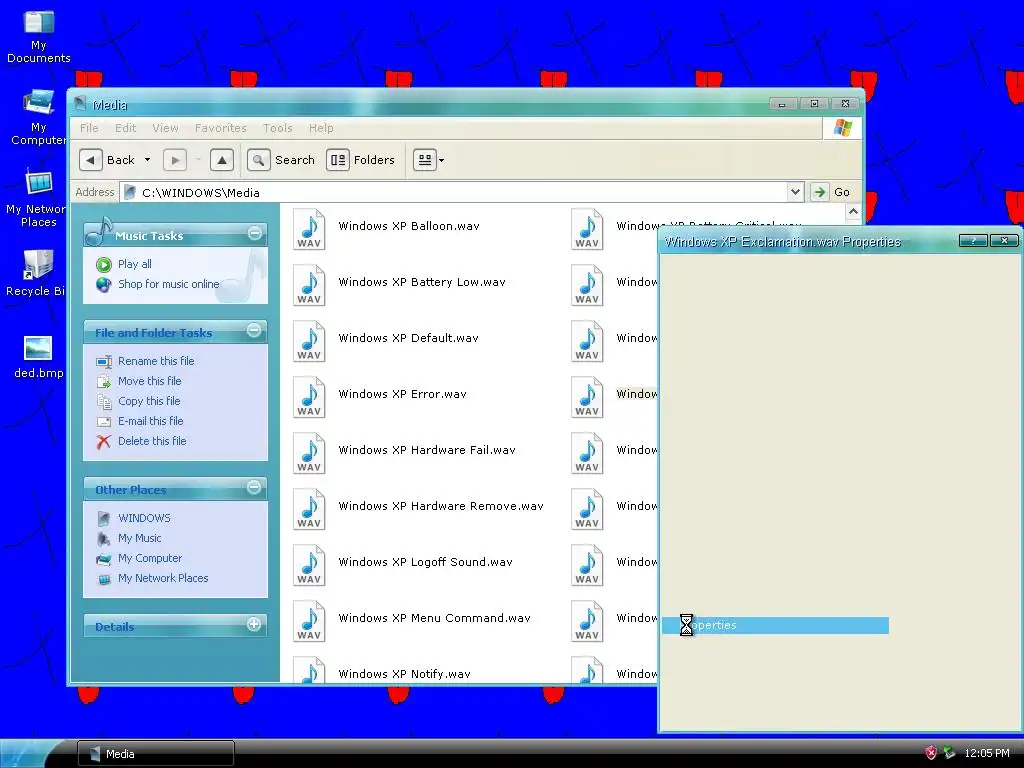Image resolution: width=1024 pixels, height=768 pixels.
Task: Select Windows XP Logoff Sound.wav icon
Action: pos(309,566)
